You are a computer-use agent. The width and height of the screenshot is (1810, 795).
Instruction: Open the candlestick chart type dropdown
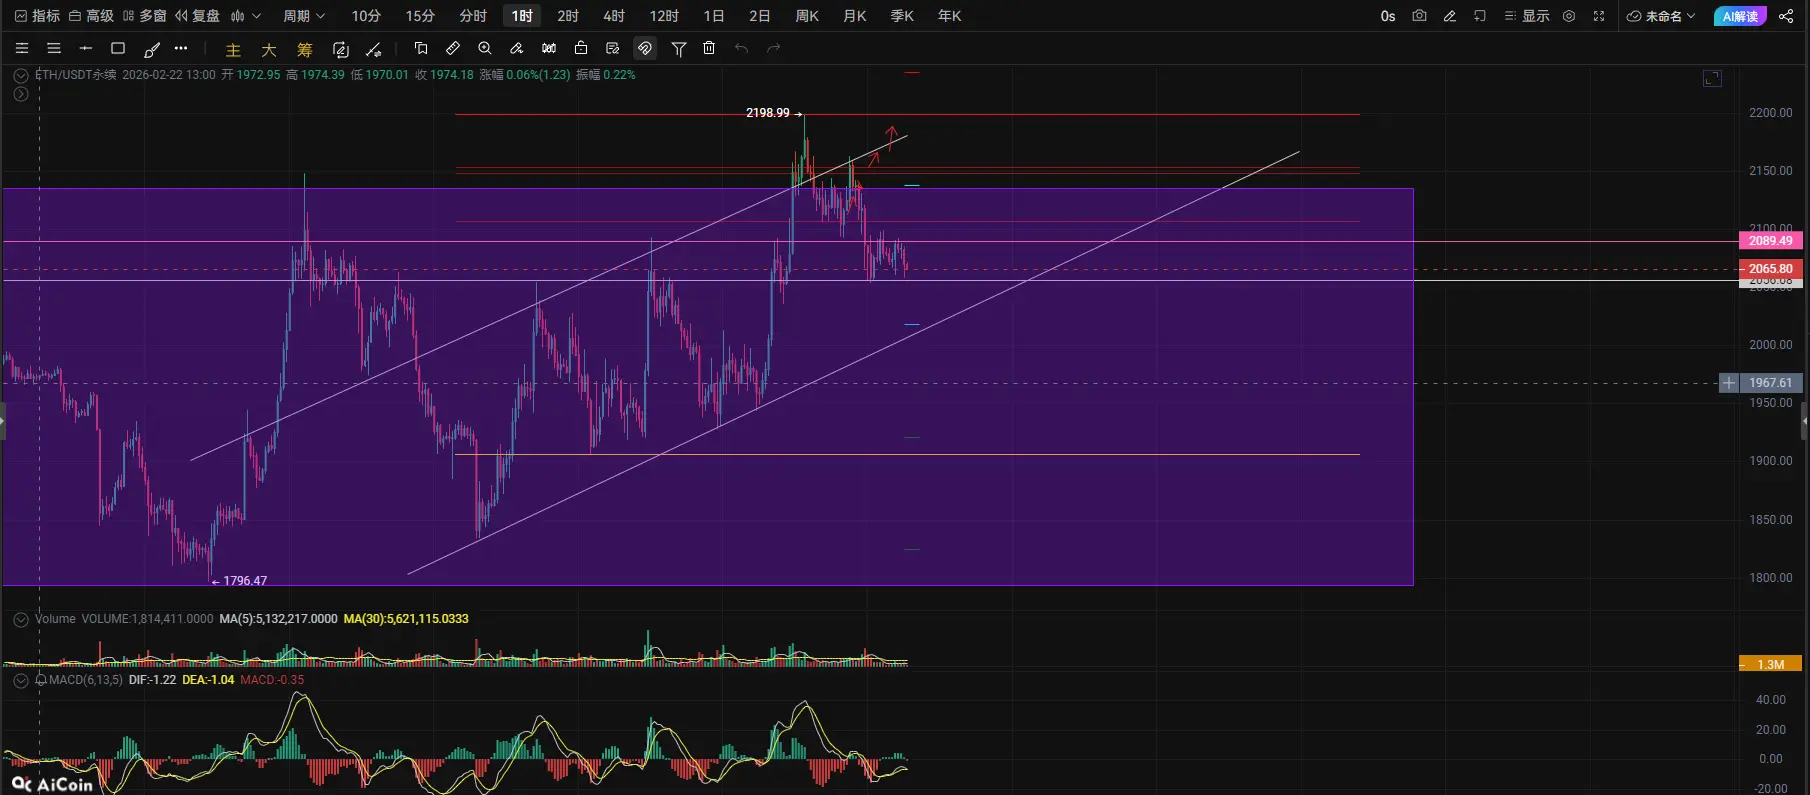pyautogui.click(x=245, y=16)
